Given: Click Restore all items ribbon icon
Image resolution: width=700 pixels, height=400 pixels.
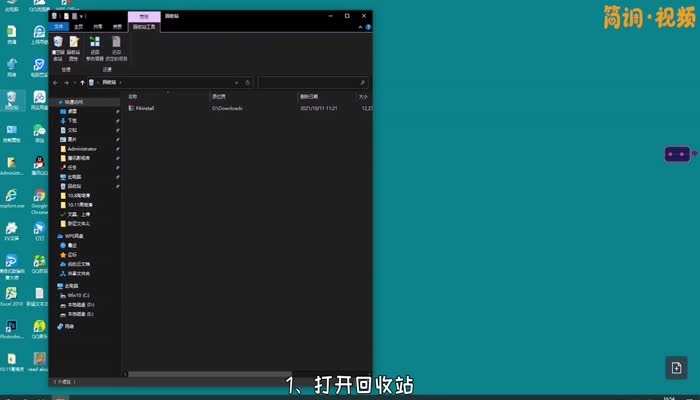Looking at the screenshot, I should (95, 47).
